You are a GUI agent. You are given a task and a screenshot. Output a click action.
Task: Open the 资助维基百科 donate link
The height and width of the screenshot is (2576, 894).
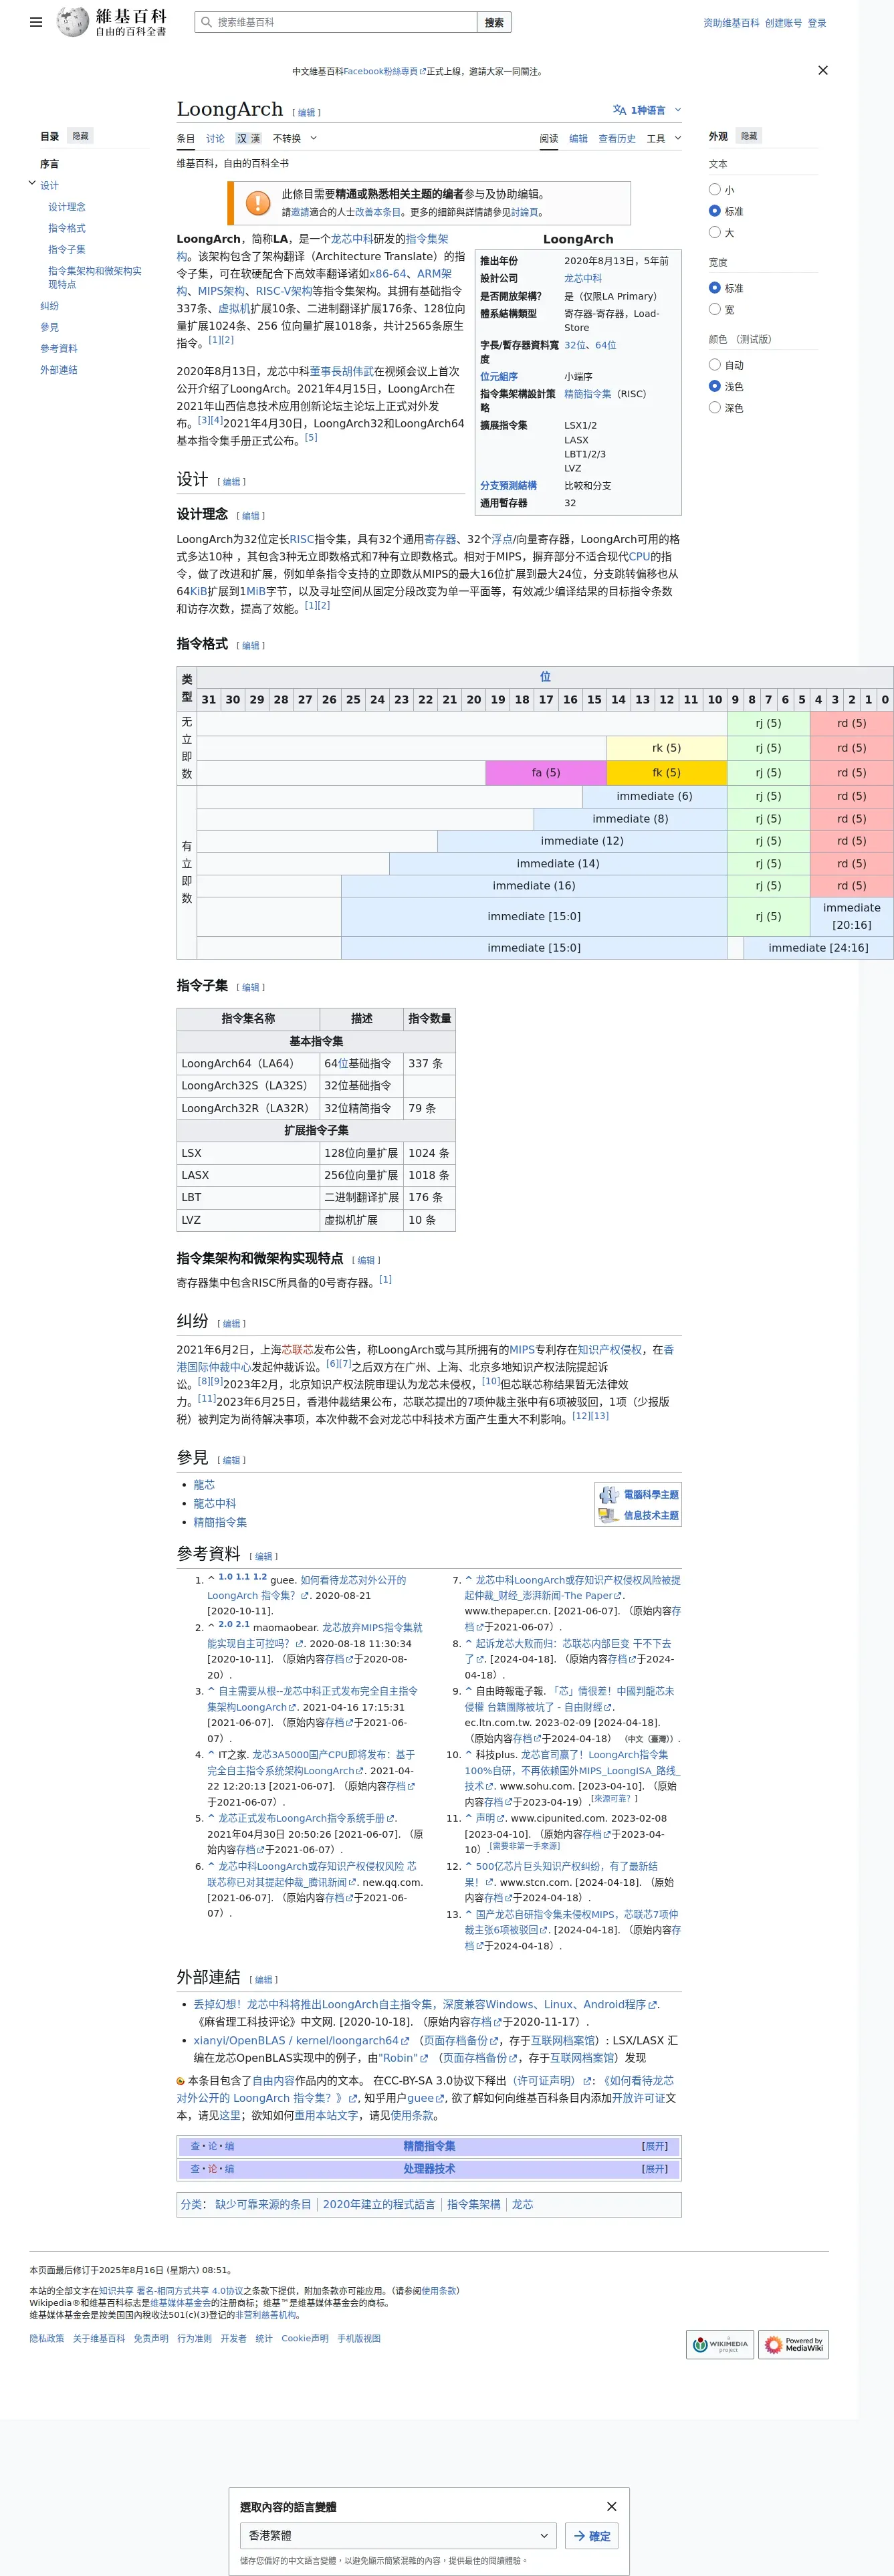[x=731, y=23]
